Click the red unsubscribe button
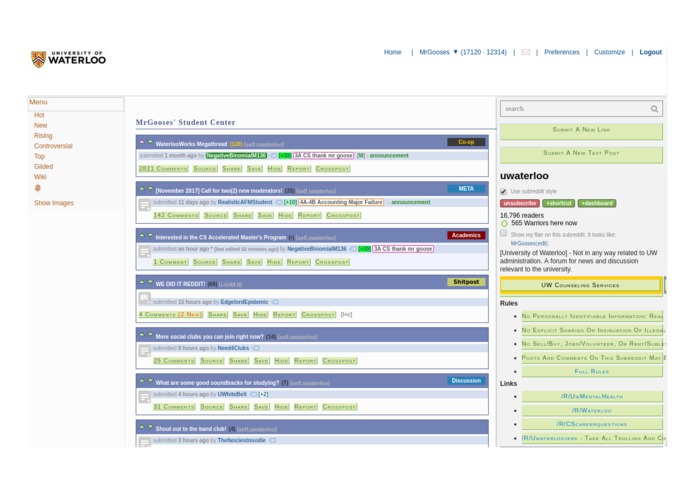Viewport: 695px width, 494px height. click(x=519, y=203)
